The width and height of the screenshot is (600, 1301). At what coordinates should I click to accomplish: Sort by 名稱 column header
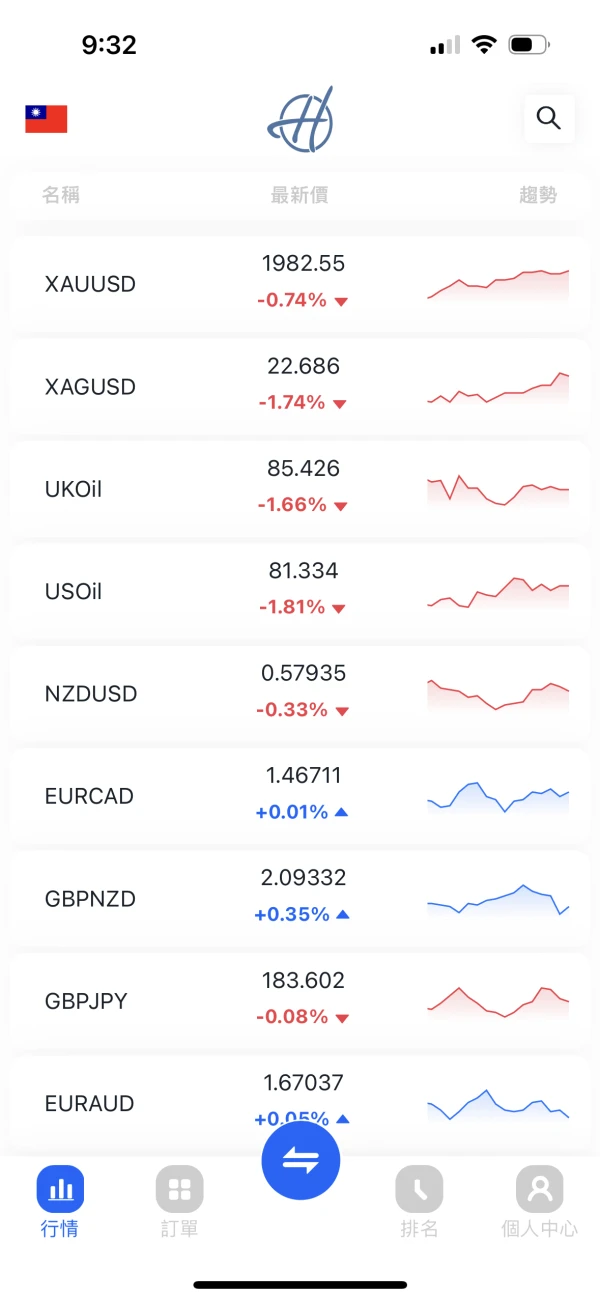(61, 196)
